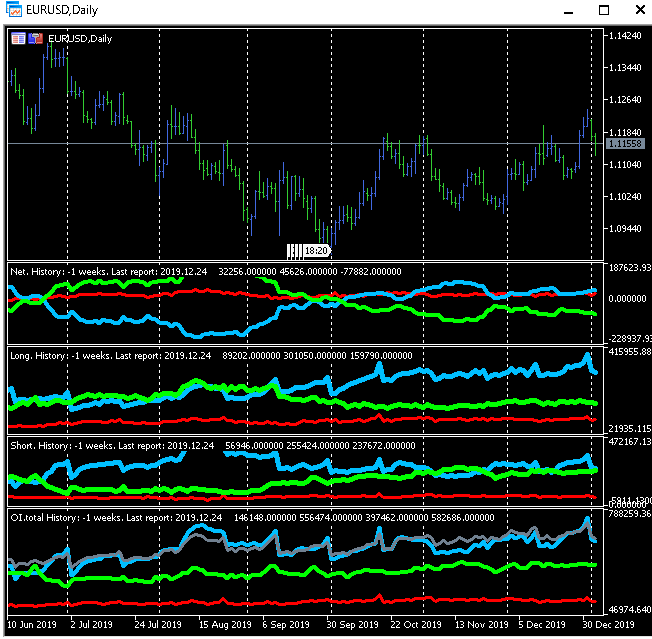The width and height of the screenshot is (652, 639).
Task: Click the -228937.93 scale value in Net panel
Action: tap(628, 339)
